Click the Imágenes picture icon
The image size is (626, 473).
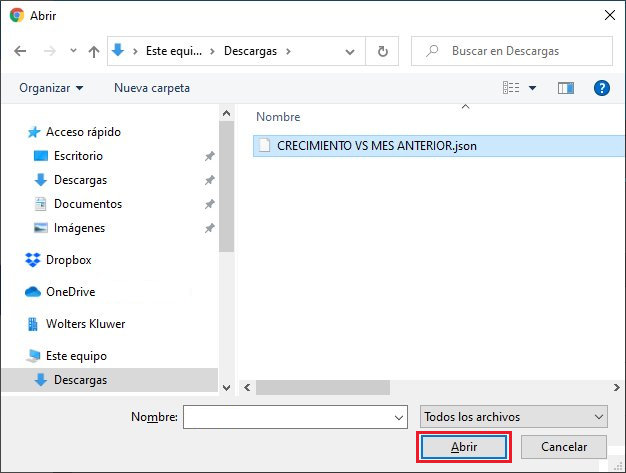41,228
